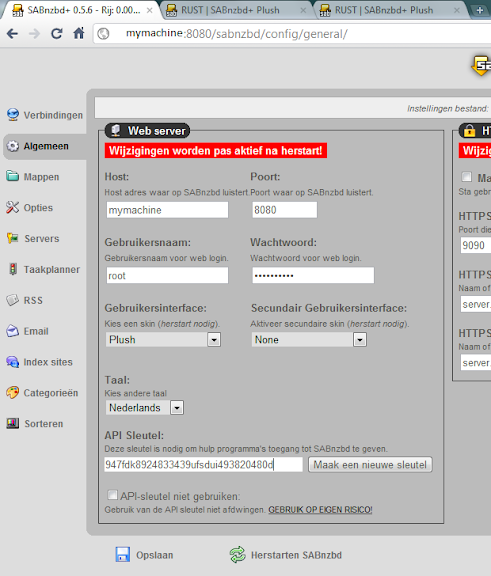Click the Poort field containing 8080
491x576 pixels.
(x=285, y=210)
